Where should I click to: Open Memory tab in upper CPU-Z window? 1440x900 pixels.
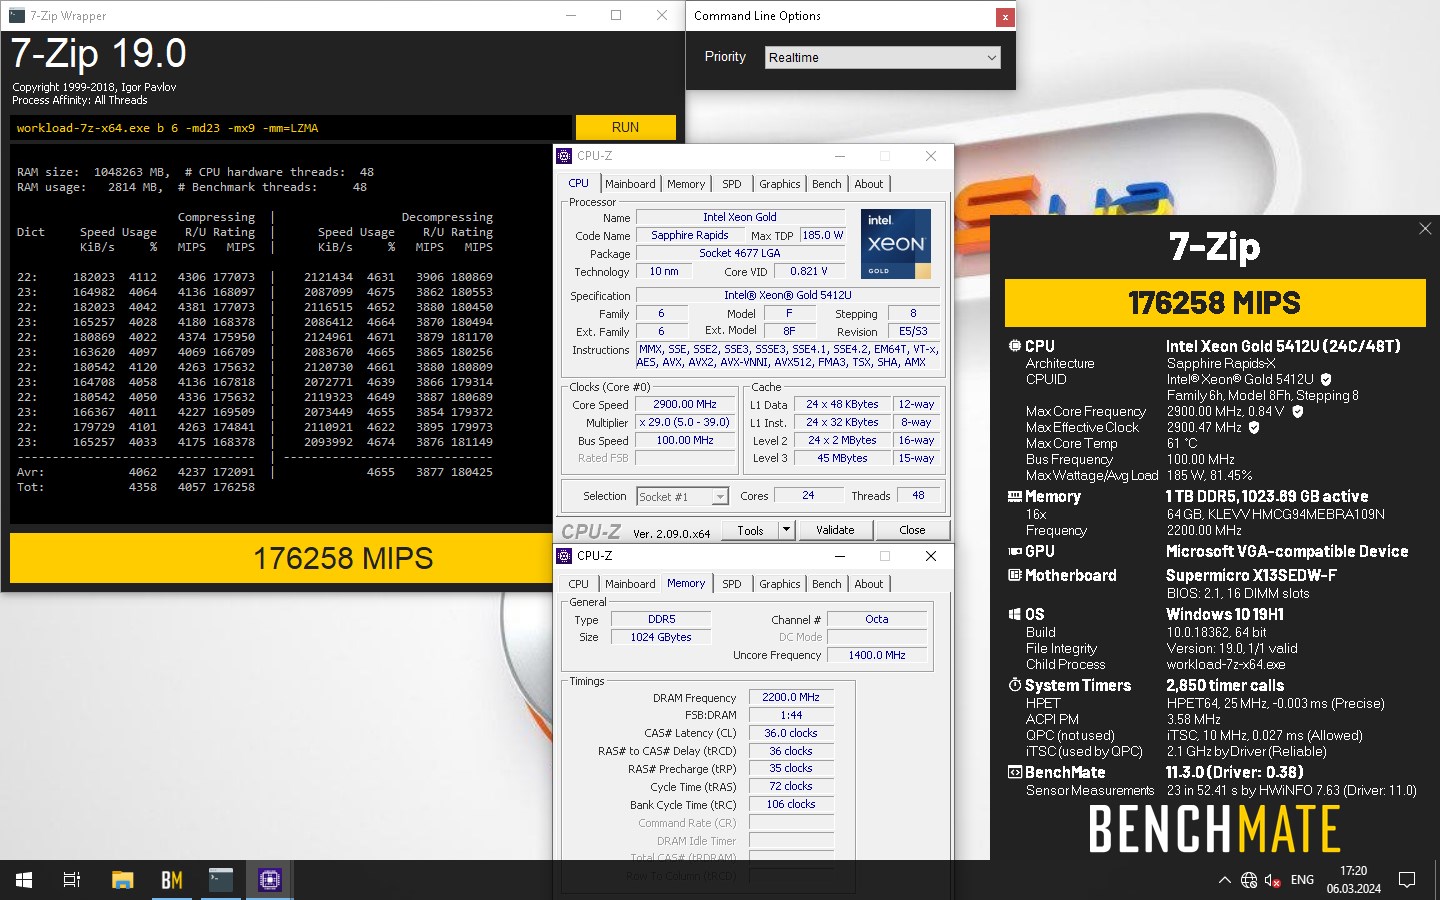click(x=686, y=184)
